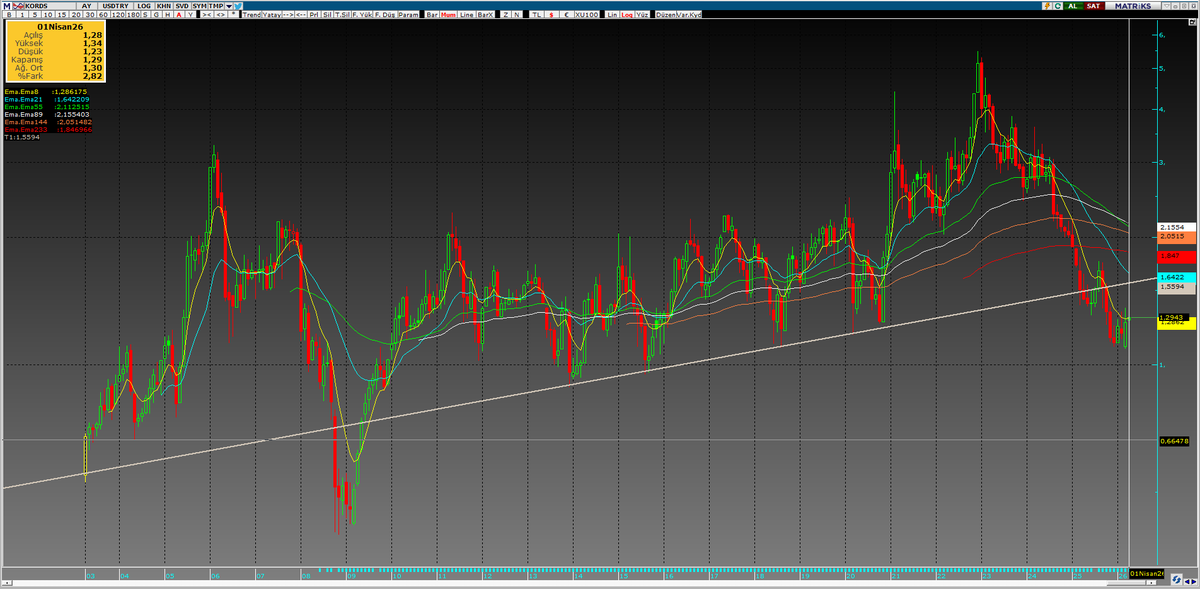Select the Trend line tool

pyautogui.click(x=252, y=15)
